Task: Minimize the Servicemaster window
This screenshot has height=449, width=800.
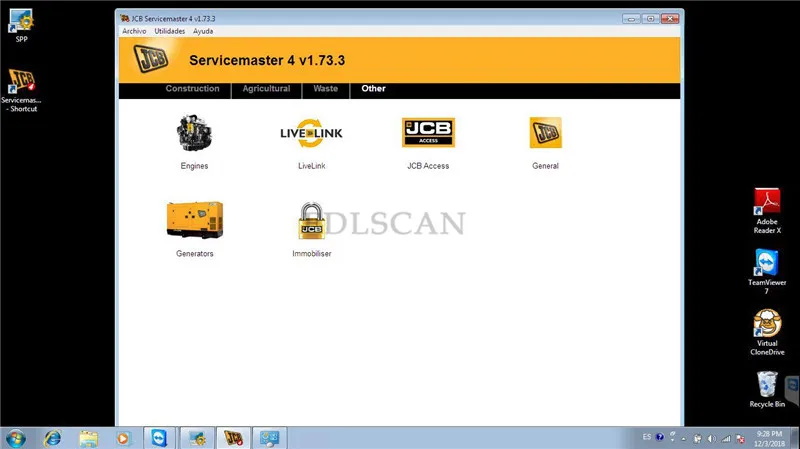Action: (x=631, y=19)
